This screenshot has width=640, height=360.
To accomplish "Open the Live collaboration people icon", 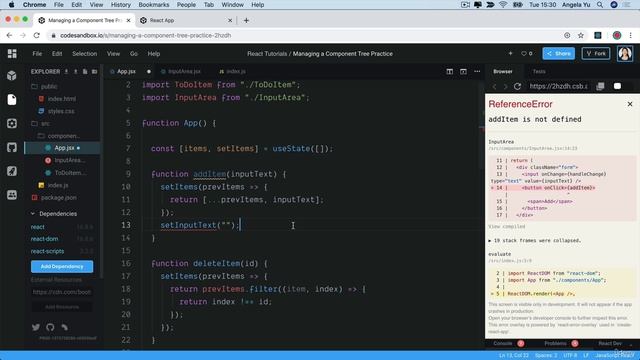I will pyautogui.click(x=12, y=195).
